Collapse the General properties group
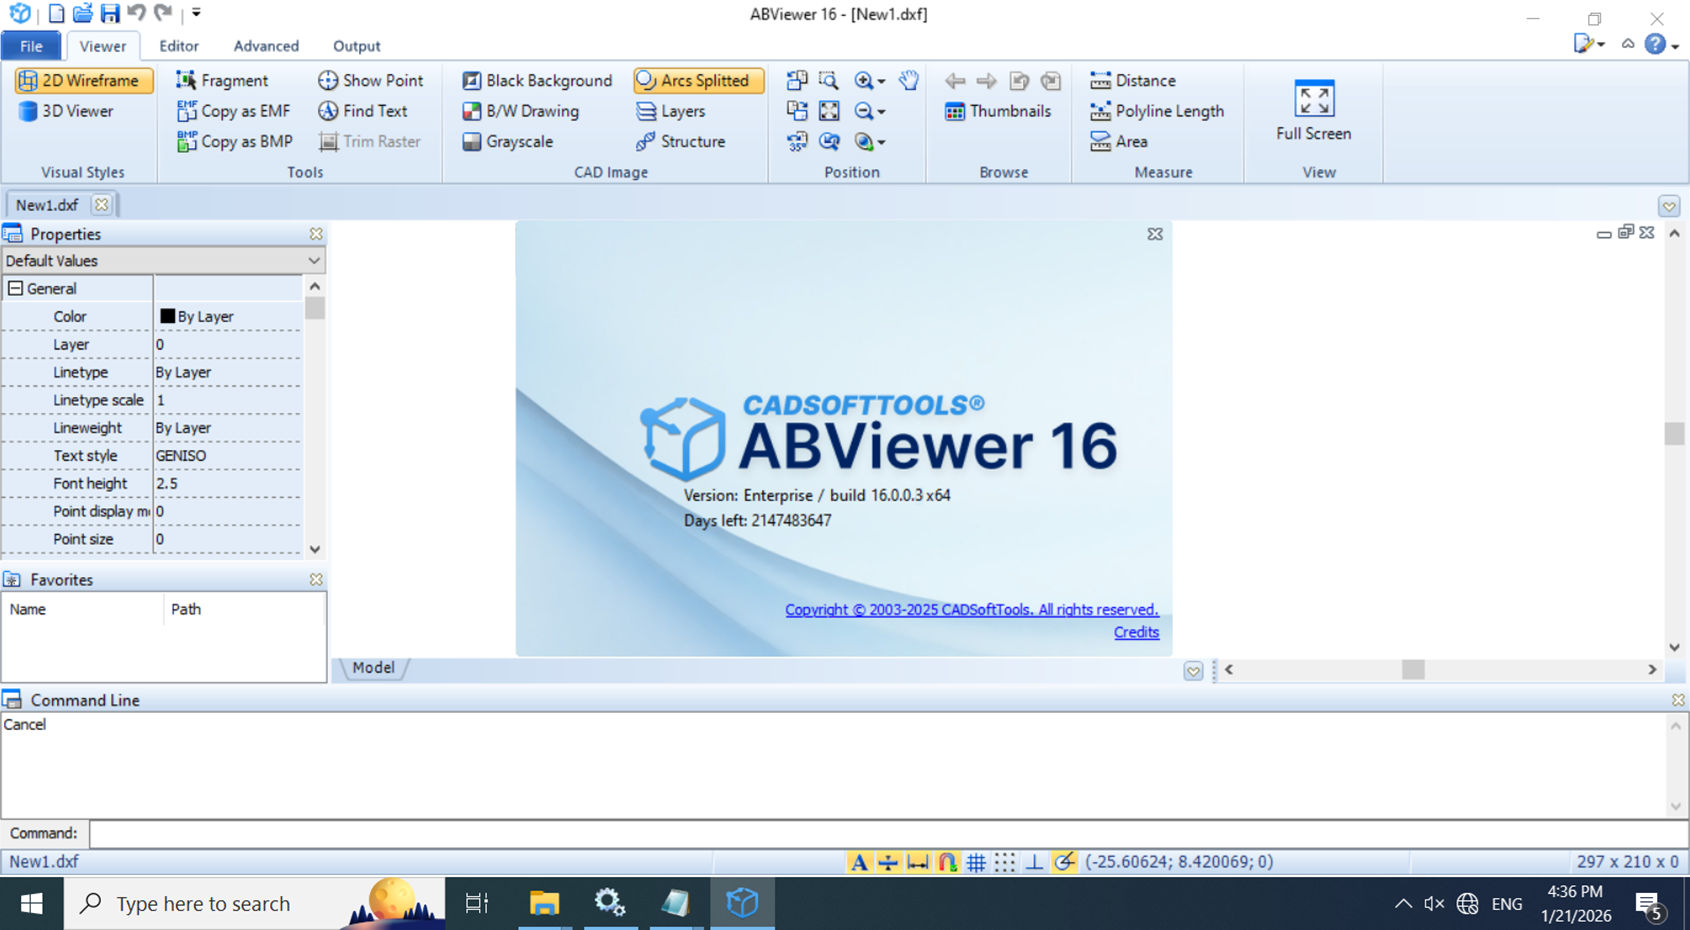Viewport: 1690px width, 930px height. click(16, 288)
